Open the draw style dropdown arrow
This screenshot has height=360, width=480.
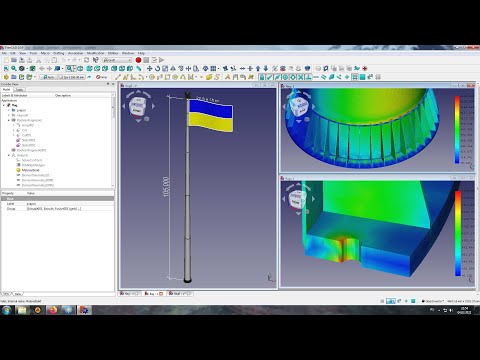point(26,69)
